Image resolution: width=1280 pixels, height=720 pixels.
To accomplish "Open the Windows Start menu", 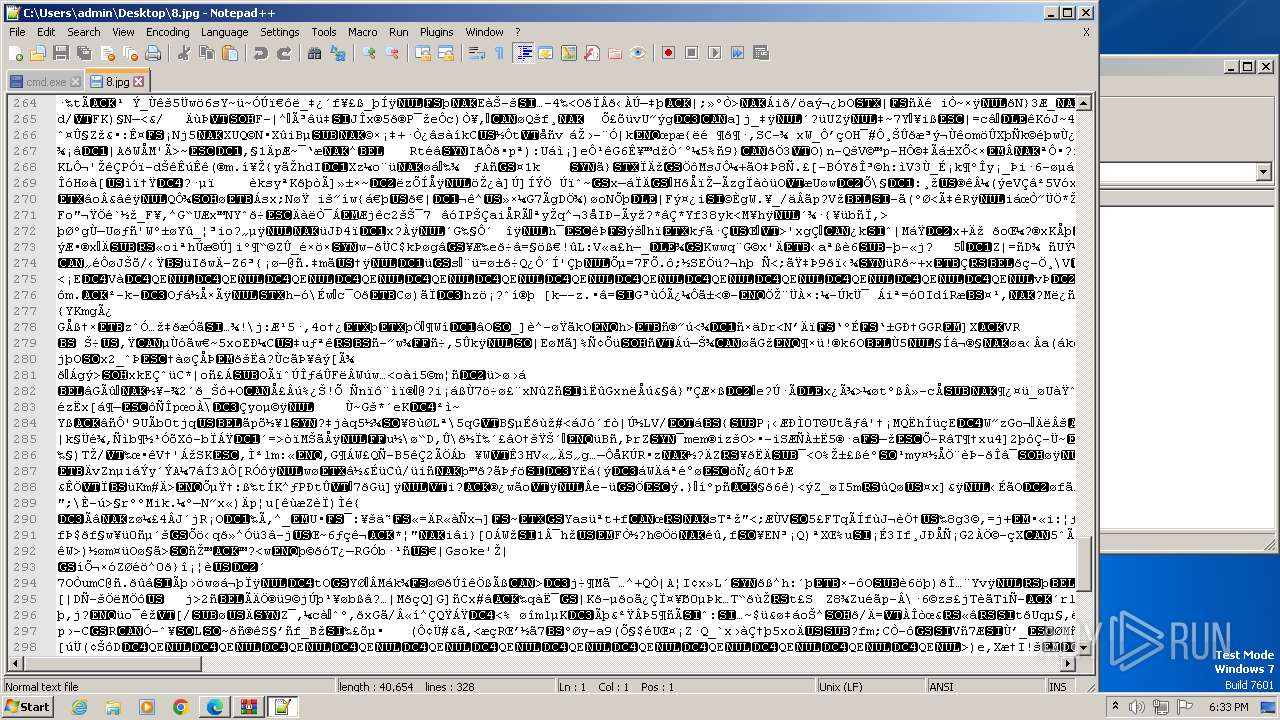I will pyautogui.click(x=28, y=707).
